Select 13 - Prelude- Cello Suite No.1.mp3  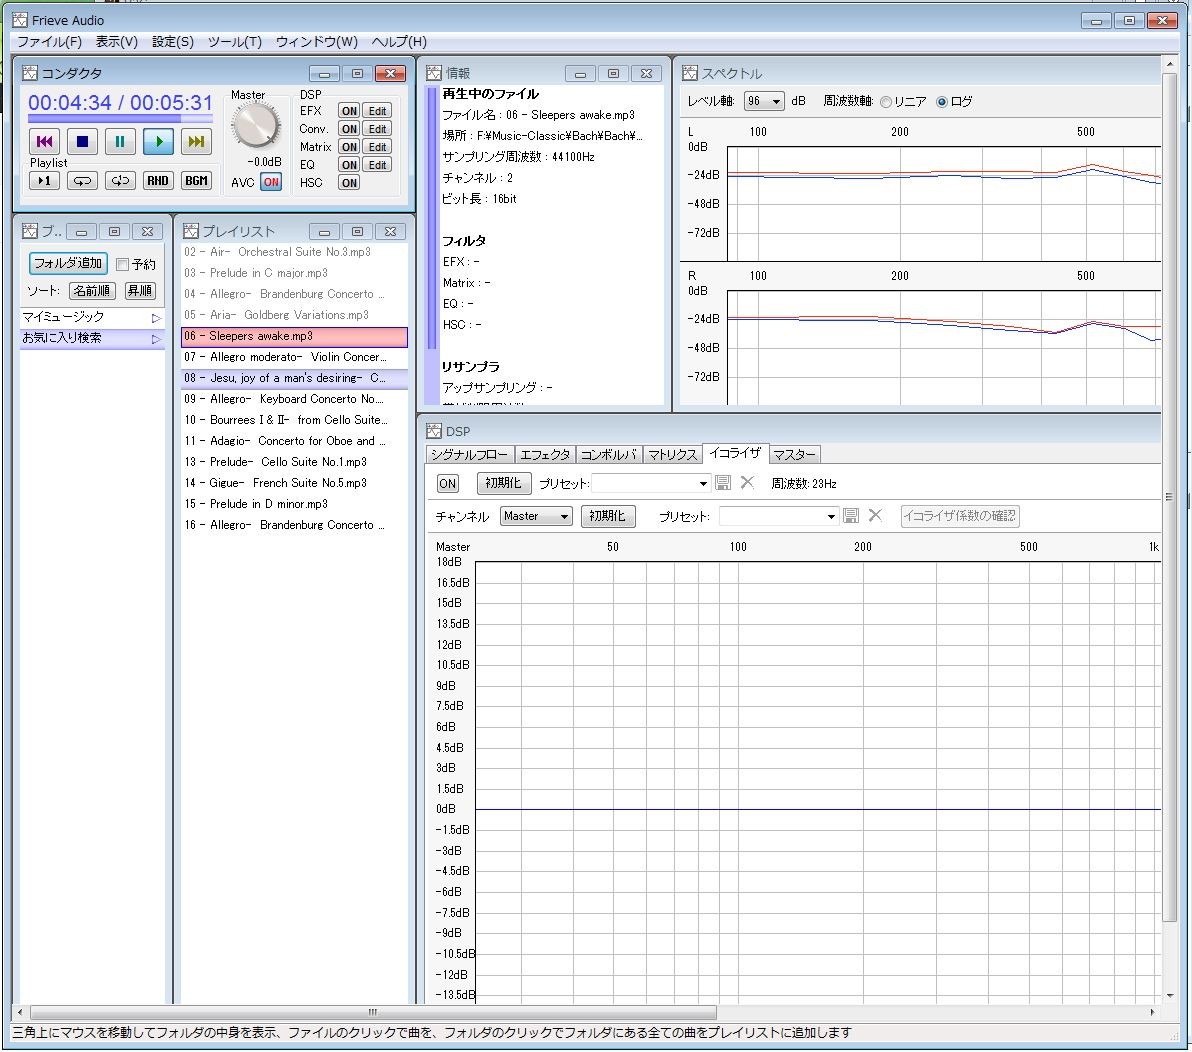click(x=294, y=461)
